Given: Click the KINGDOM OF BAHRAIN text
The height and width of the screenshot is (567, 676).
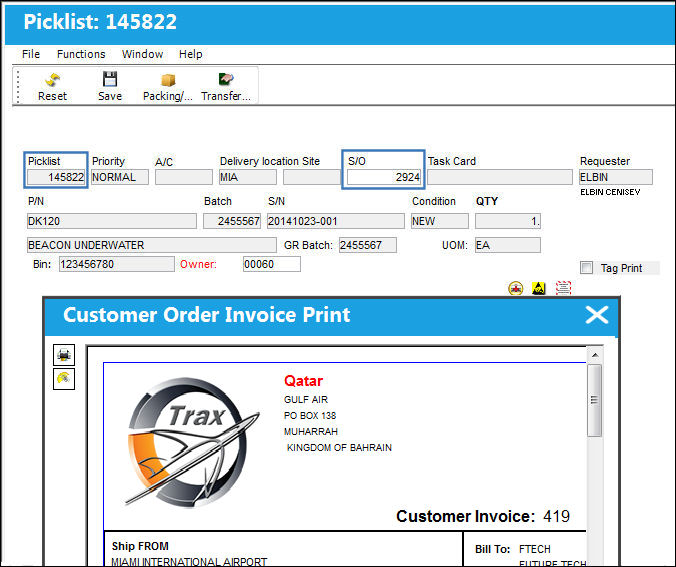Looking at the screenshot, I should tap(339, 448).
